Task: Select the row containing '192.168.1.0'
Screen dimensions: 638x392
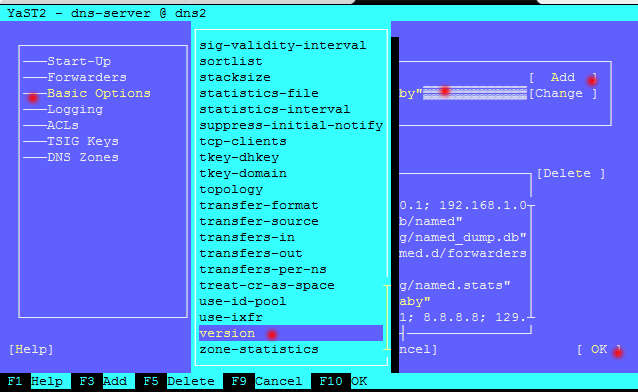Action: coord(463,205)
